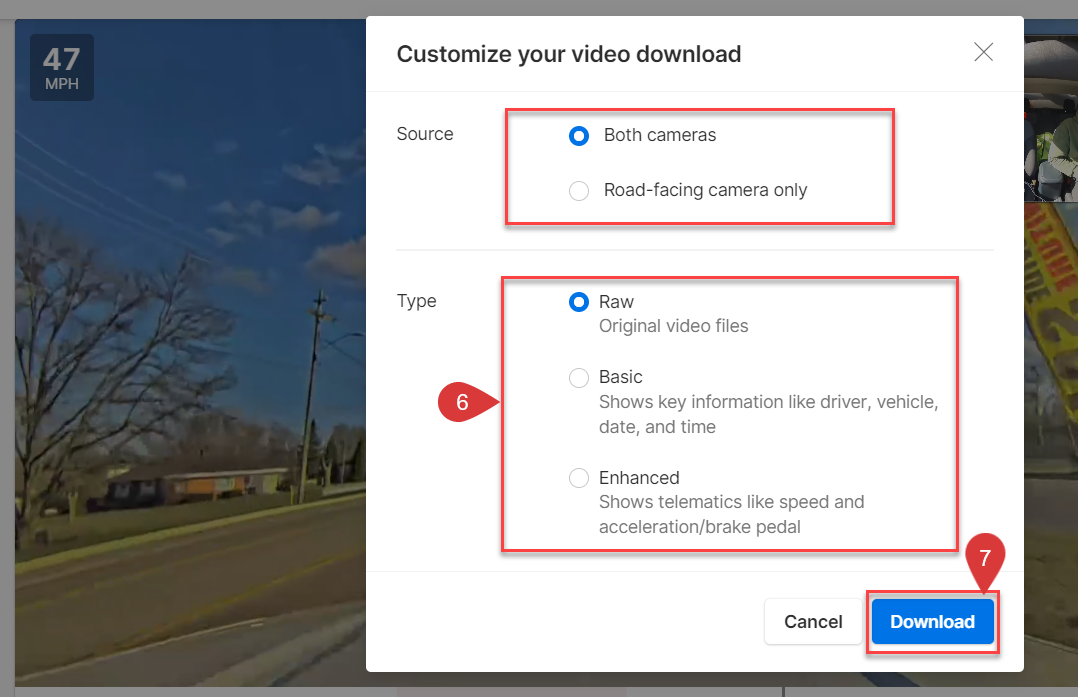Click the dimmed road-facing video behind dialog
Image resolution: width=1078 pixels, height=697 pixels.
tap(190, 400)
